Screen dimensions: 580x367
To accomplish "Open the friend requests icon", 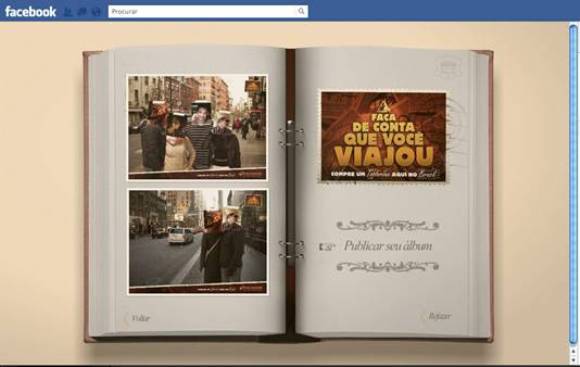I will coord(68,12).
